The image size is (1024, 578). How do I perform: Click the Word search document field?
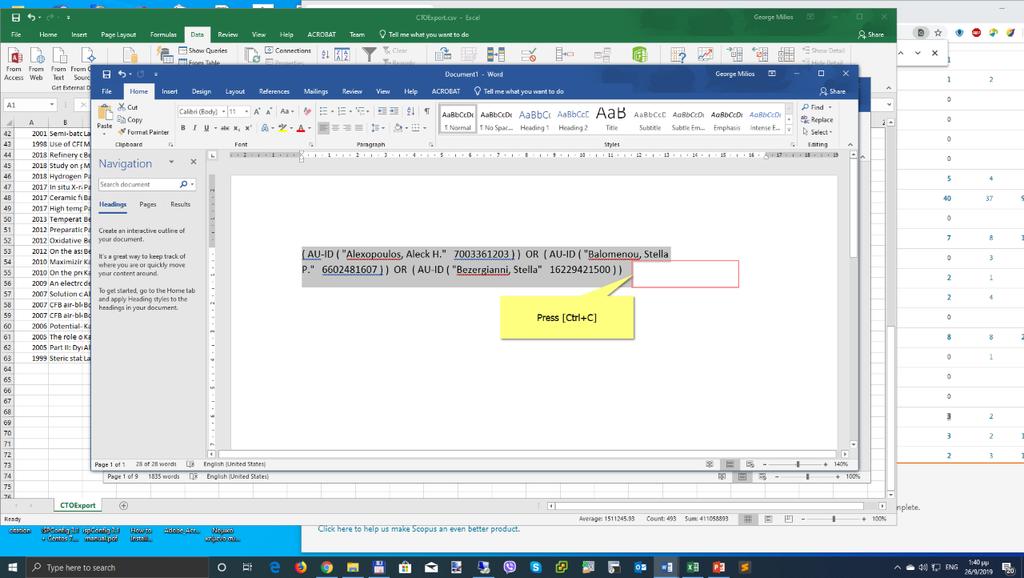point(138,185)
